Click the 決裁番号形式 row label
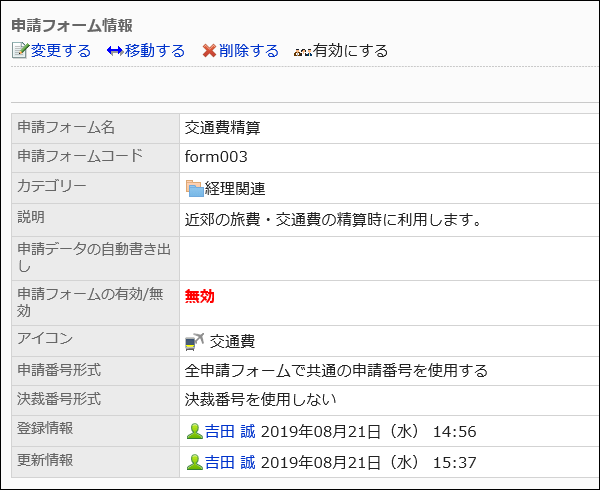Viewport: 600px width, 490px height. click(x=59, y=399)
